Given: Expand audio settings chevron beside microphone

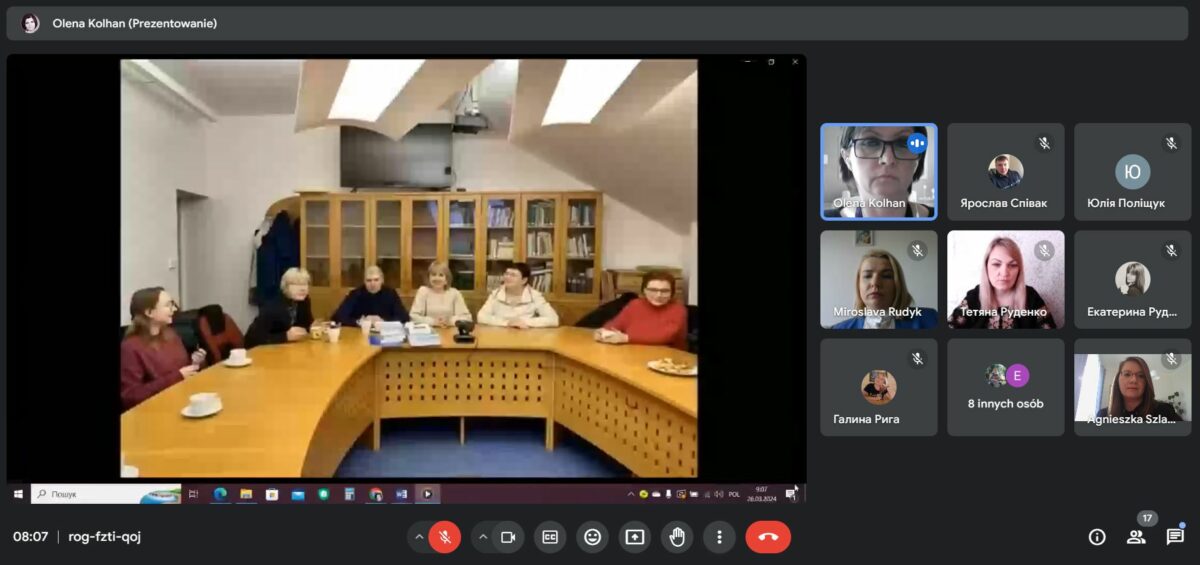Looking at the screenshot, I should click(418, 537).
